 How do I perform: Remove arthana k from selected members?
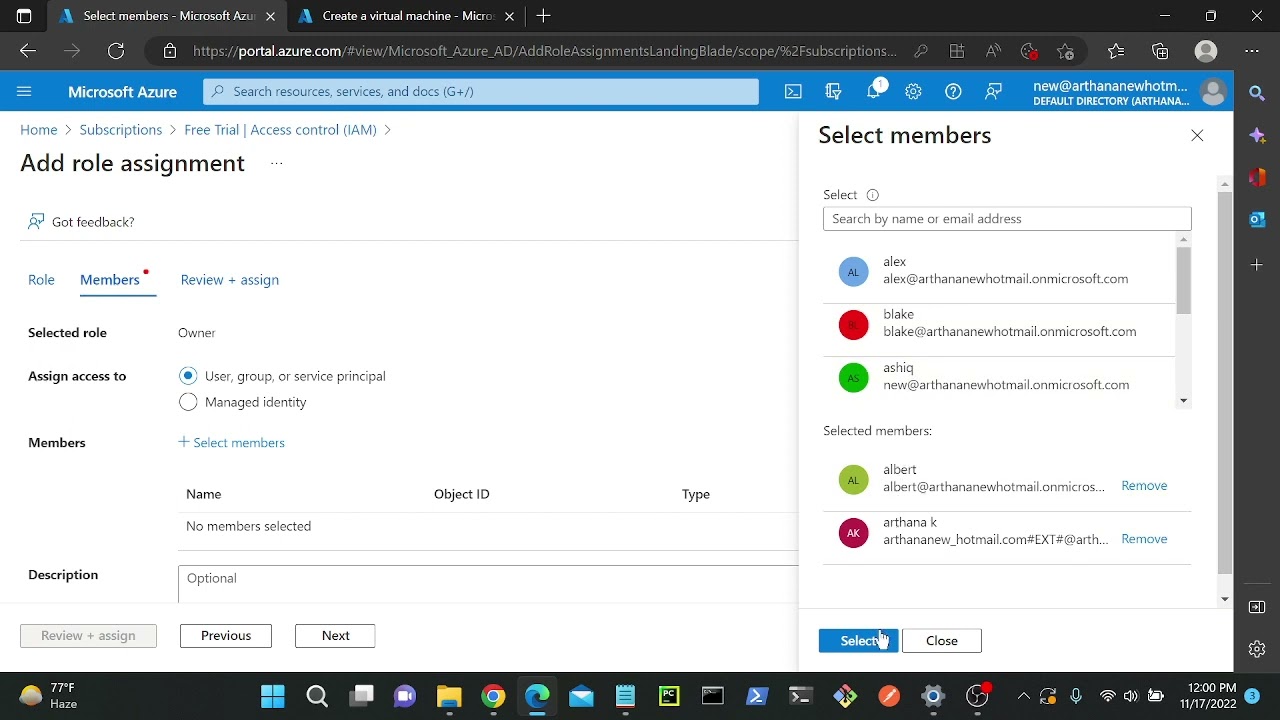click(x=1144, y=538)
